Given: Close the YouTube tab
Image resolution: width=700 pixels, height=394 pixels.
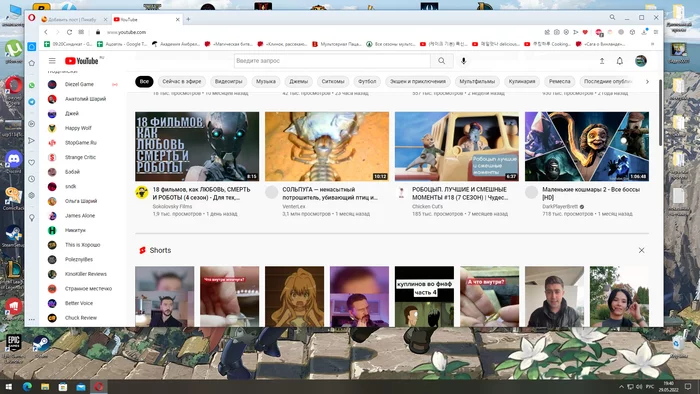Looking at the screenshot, I should (x=178, y=20).
